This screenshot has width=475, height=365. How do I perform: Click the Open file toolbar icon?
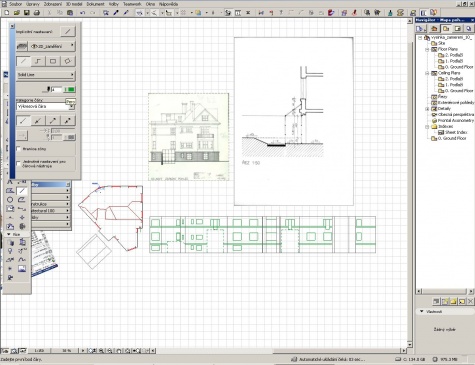[17, 13]
